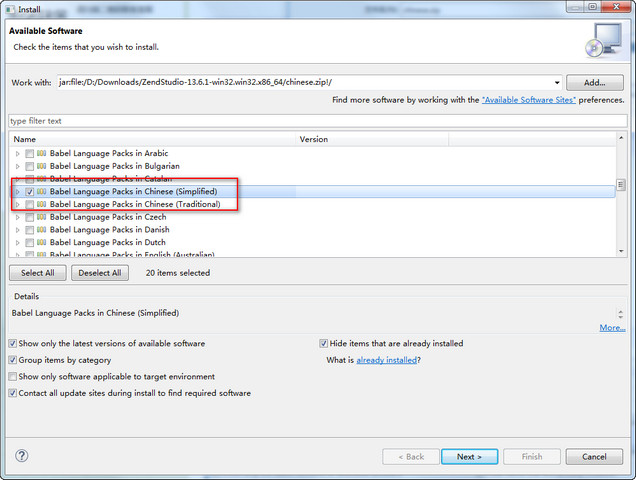Click the Arabic language pack category icon
Viewport: 636px width, 480px height.
pos(42,153)
